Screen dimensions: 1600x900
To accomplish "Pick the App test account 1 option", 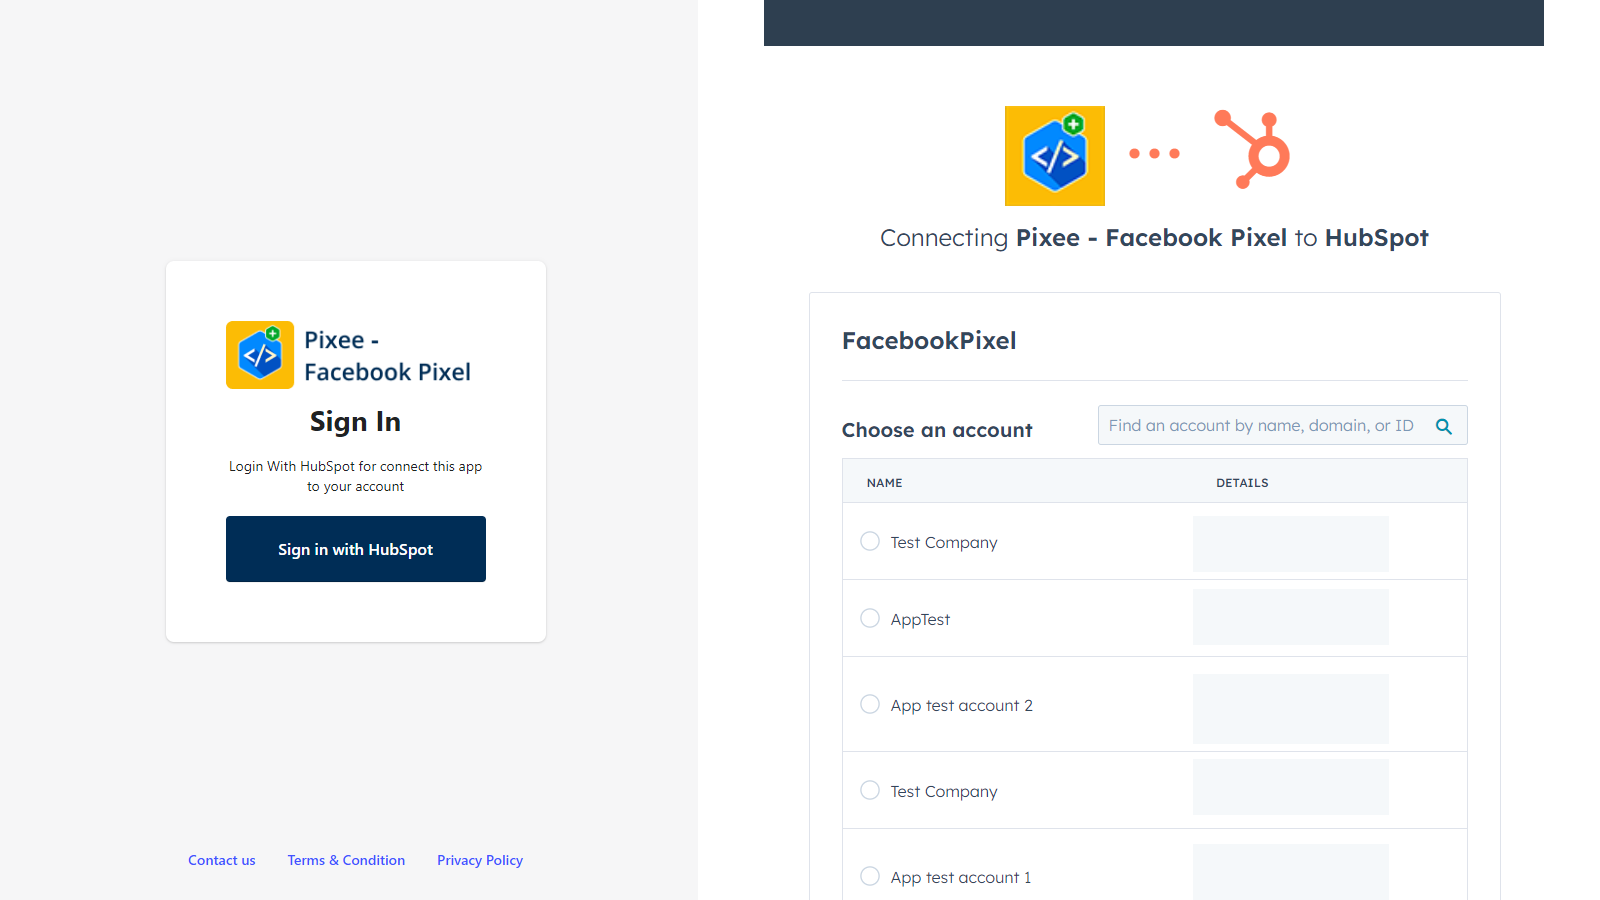I will point(869,876).
